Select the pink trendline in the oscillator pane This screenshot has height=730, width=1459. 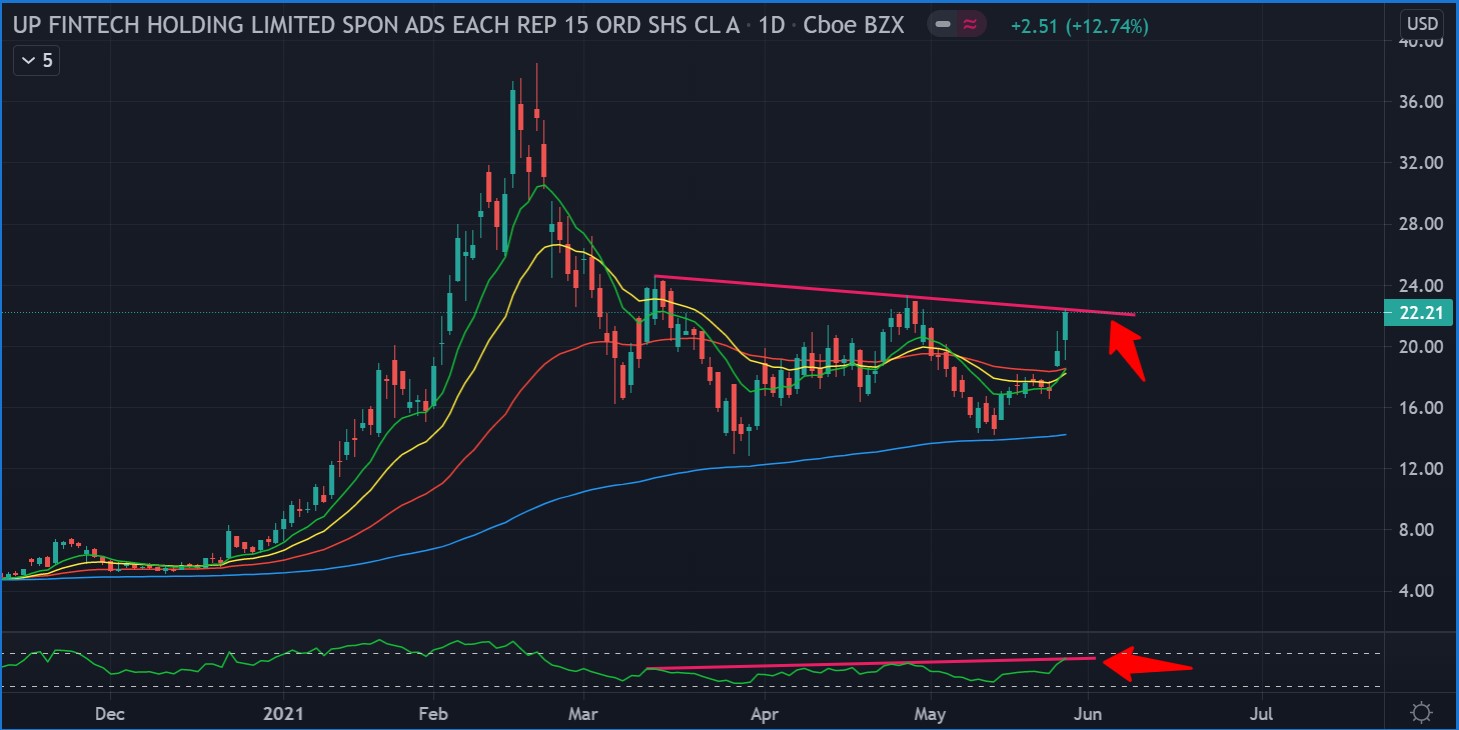(x=872, y=663)
